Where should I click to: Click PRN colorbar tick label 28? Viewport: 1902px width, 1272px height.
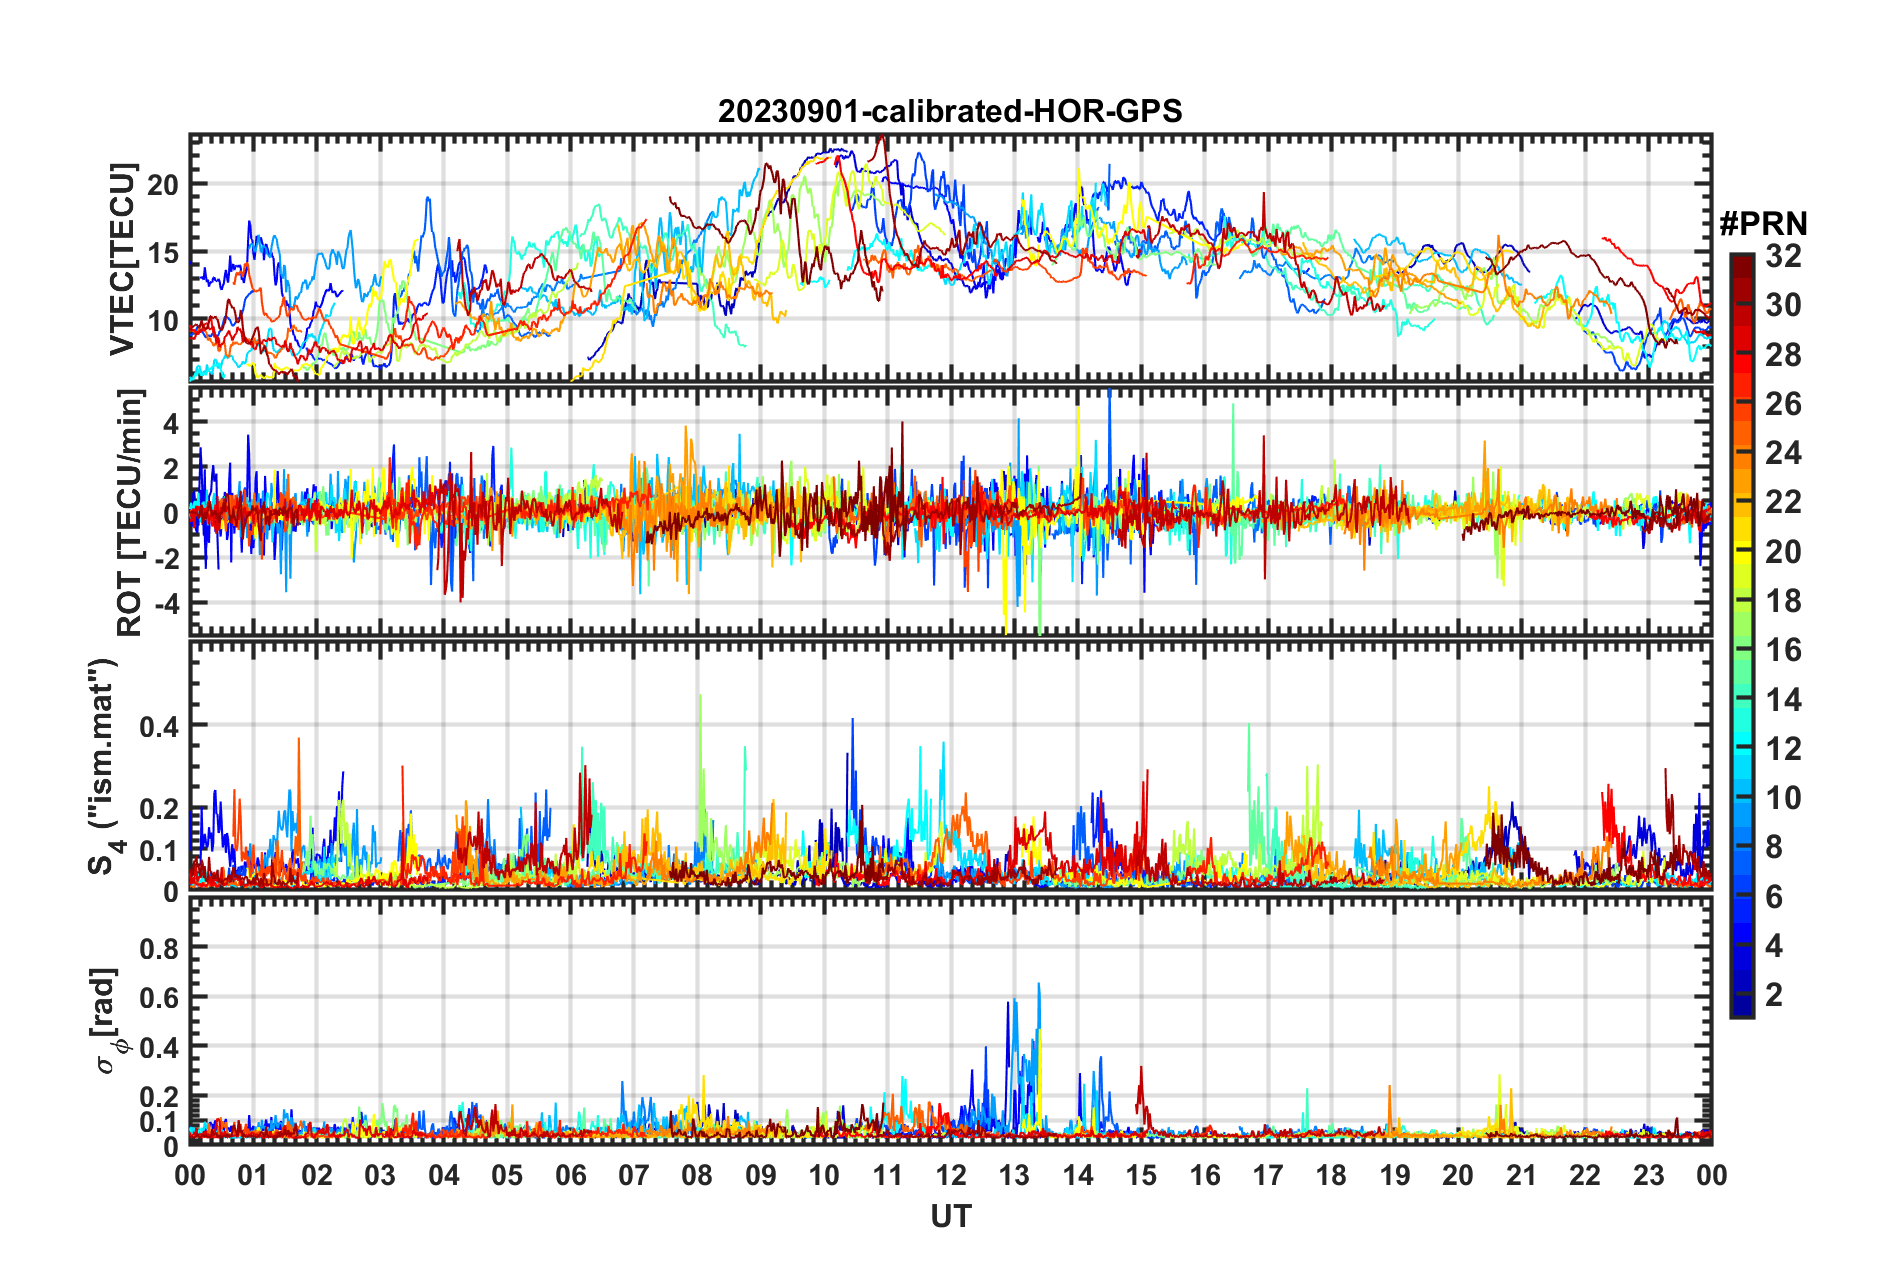click(x=1782, y=355)
